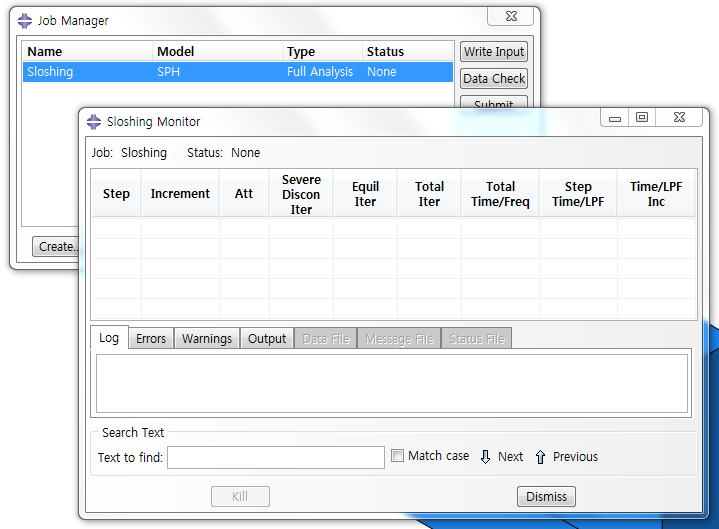Click the Equil Iter column header

point(365,193)
